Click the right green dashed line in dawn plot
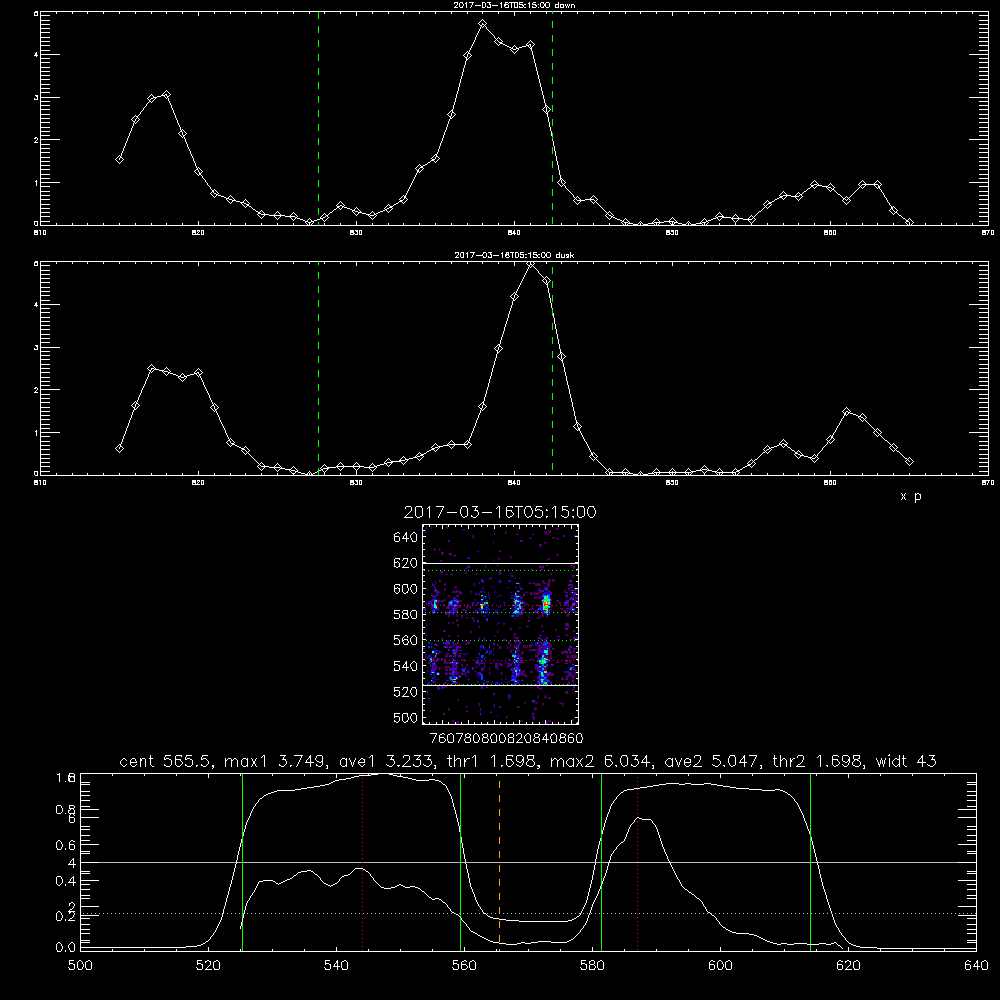1000x1000 pixels. (x=552, y=119)
